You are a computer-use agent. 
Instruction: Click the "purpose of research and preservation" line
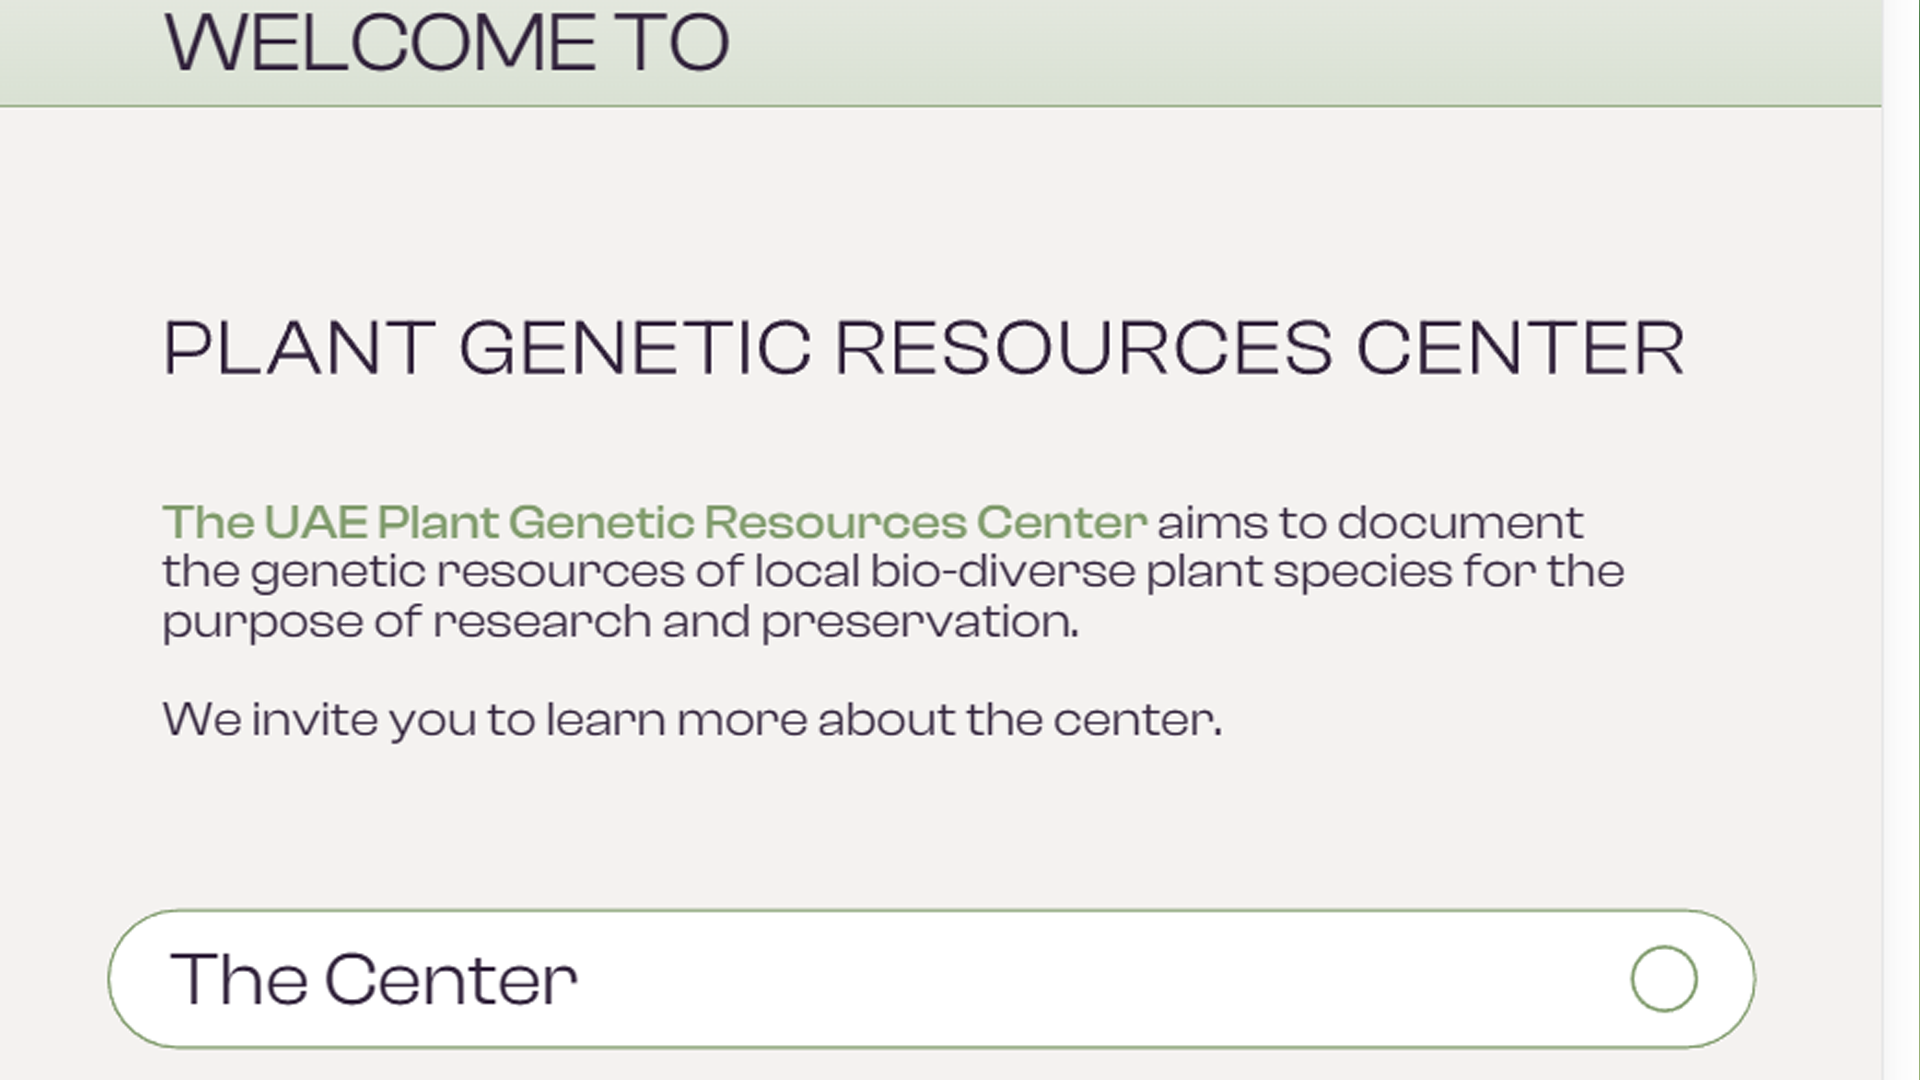click(620, 622)
